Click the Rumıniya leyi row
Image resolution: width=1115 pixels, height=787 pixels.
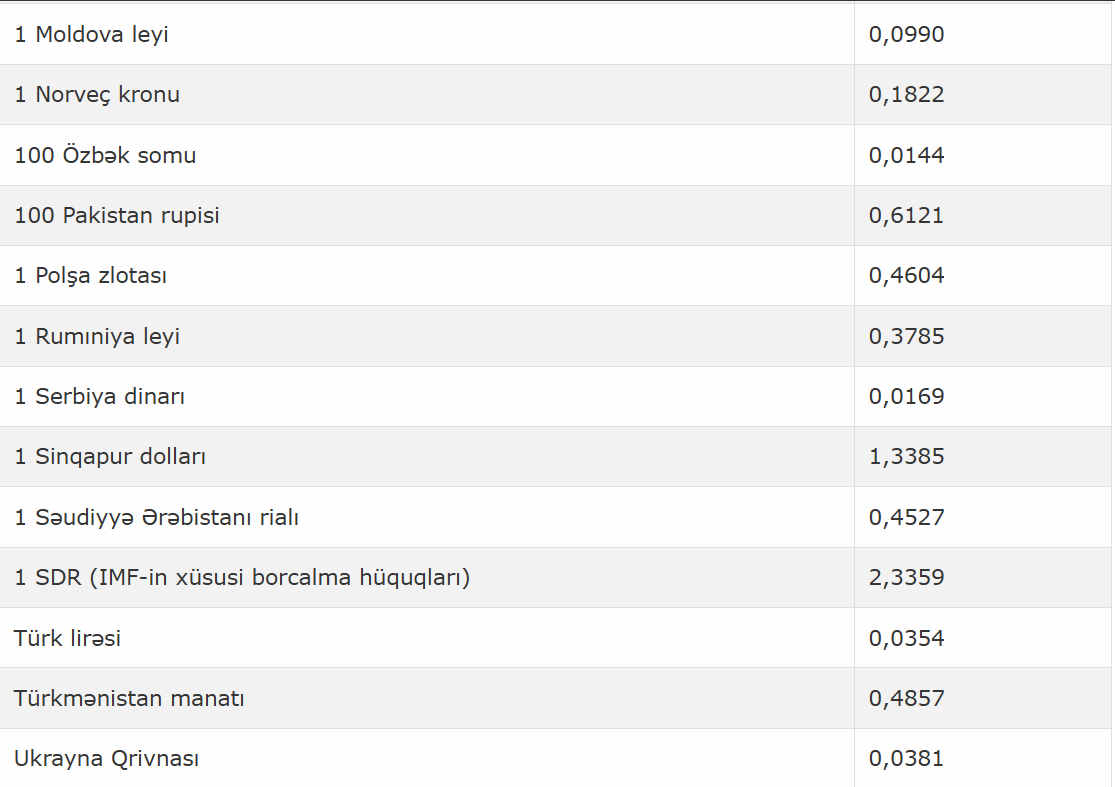pyautogui.click(x=555, y=336)
